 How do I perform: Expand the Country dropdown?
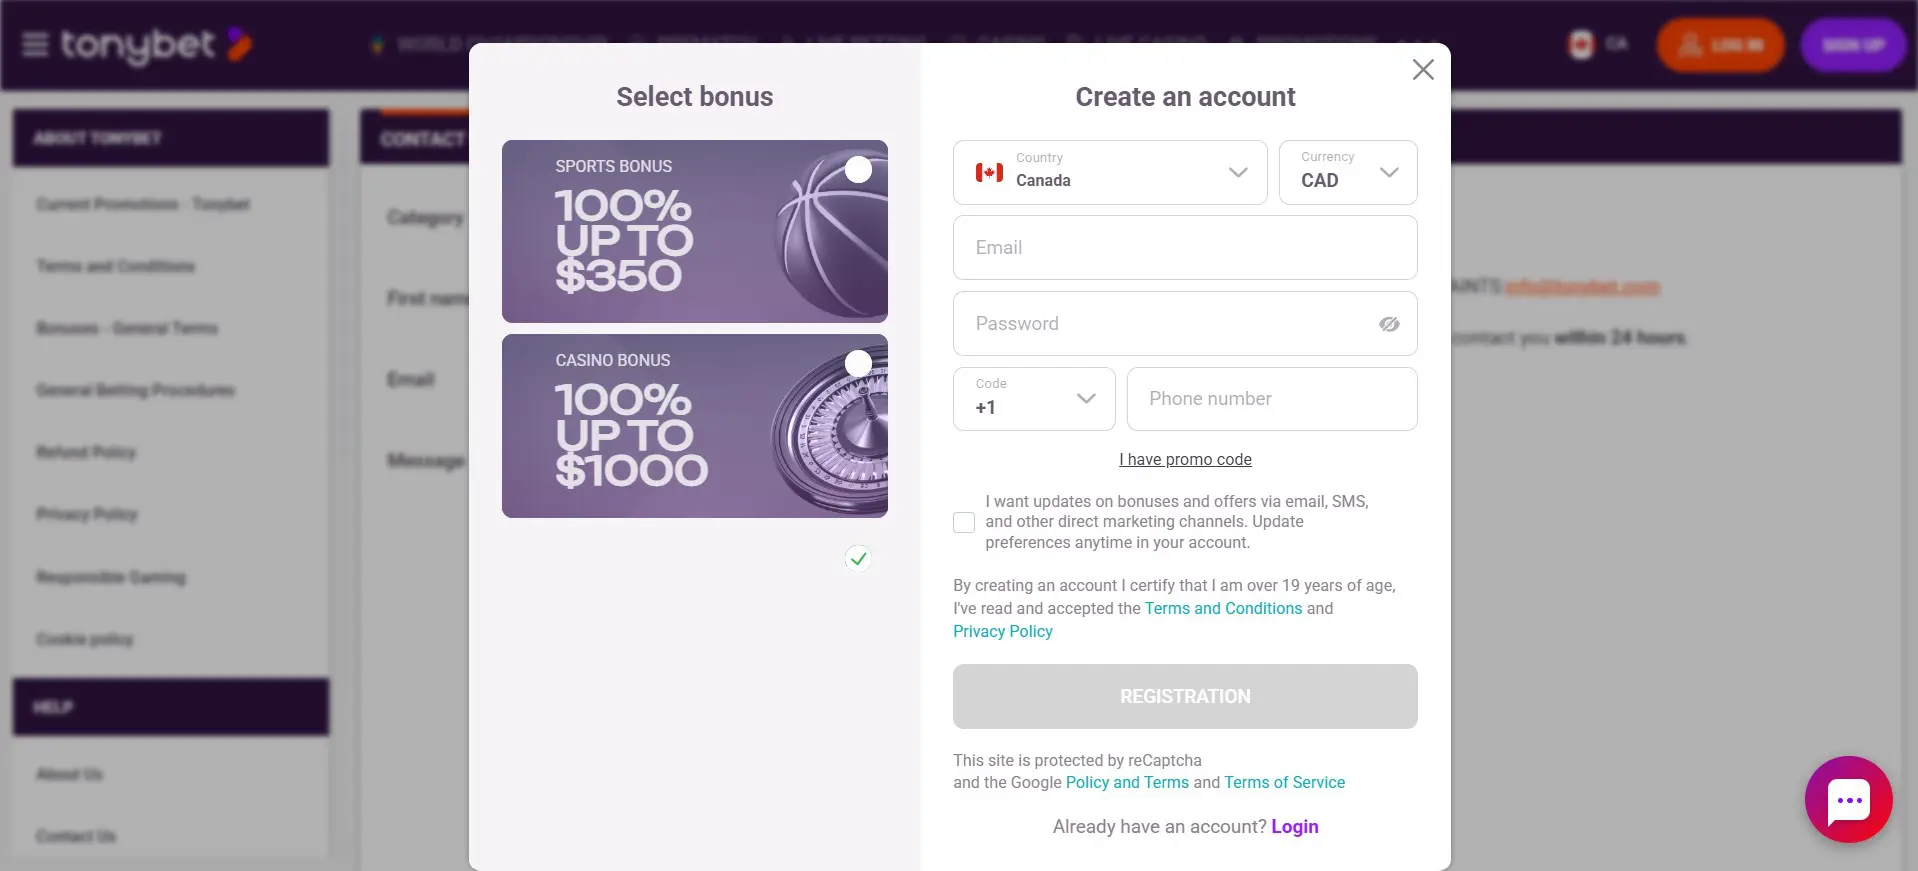[1237, 172]
